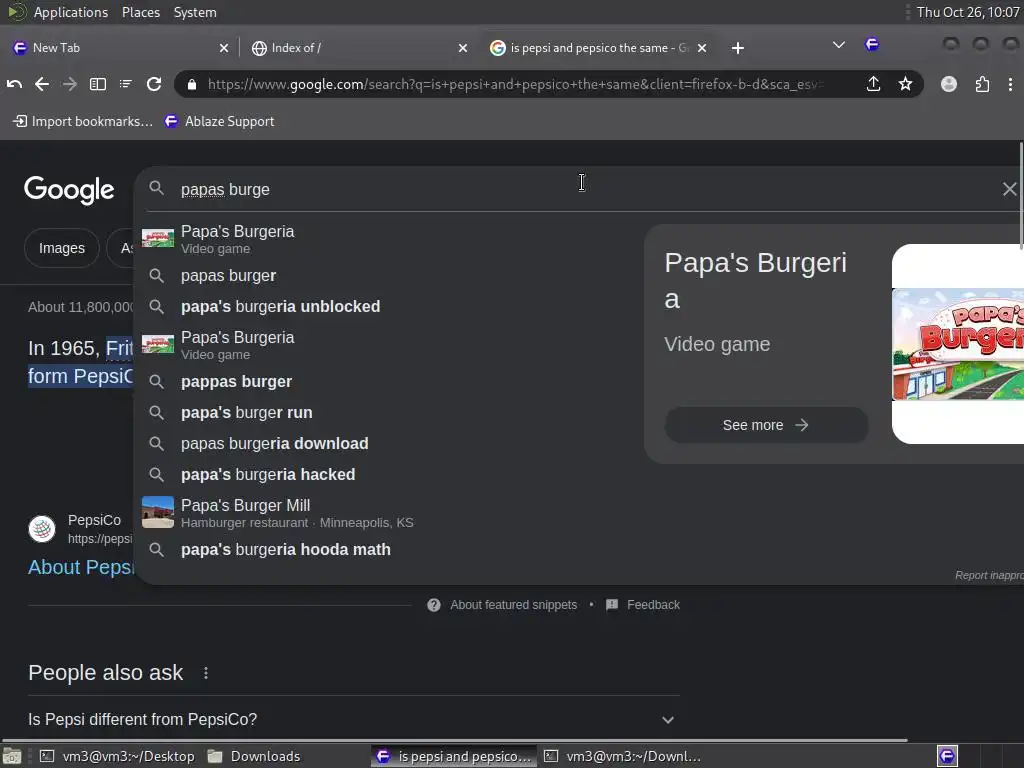Open a new tab with plus button
Viewport: 1024px width, 768px height.
click(738, 48)
